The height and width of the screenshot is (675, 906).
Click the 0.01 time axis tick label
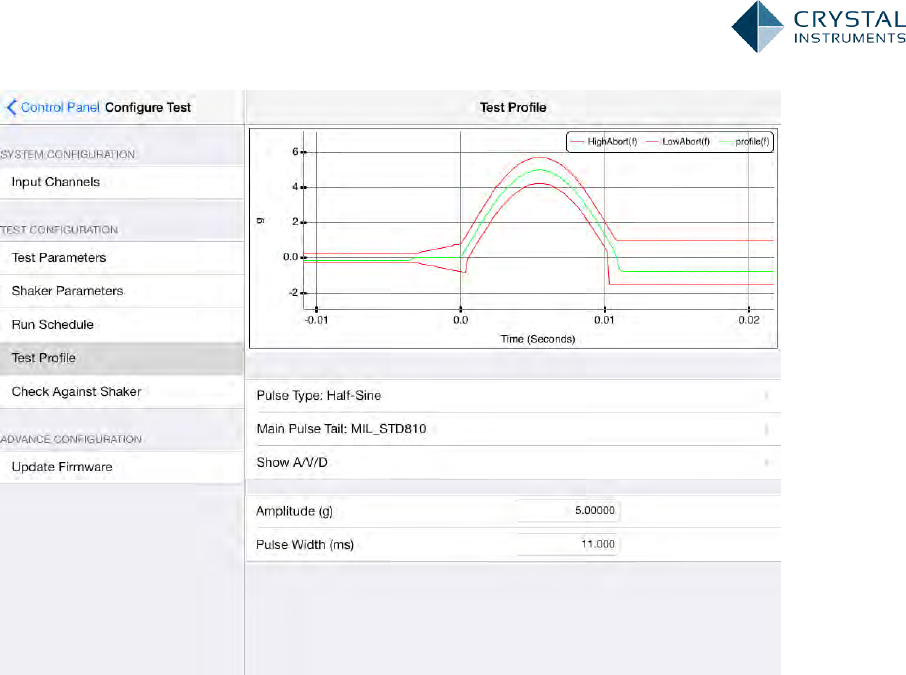tap(604, 320)
